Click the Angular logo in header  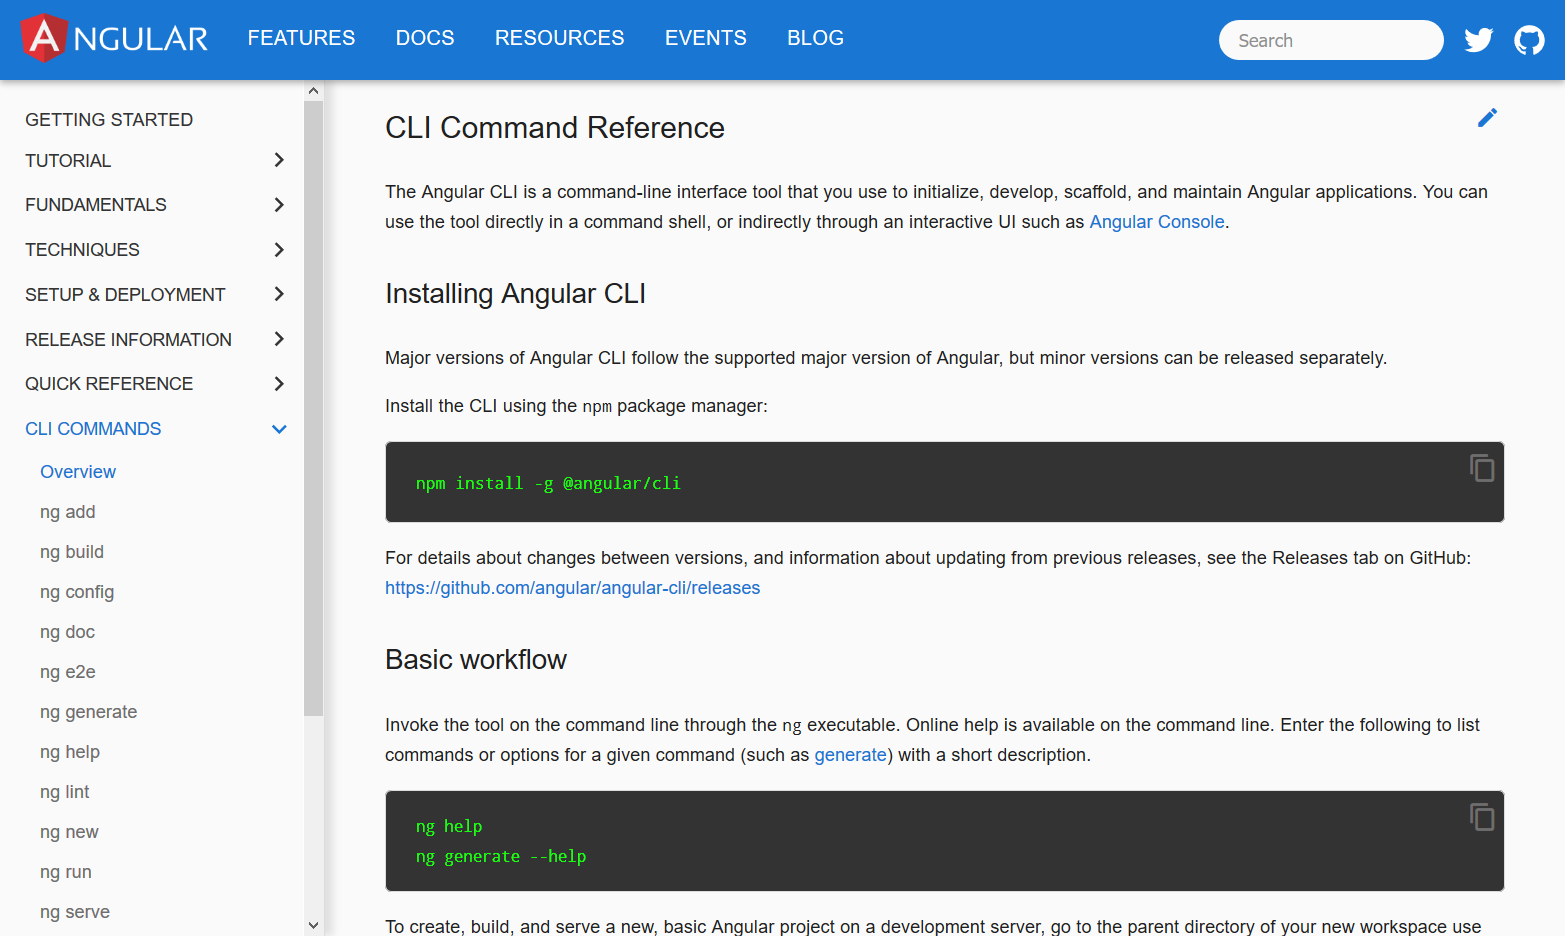click(x=114, y=38)
